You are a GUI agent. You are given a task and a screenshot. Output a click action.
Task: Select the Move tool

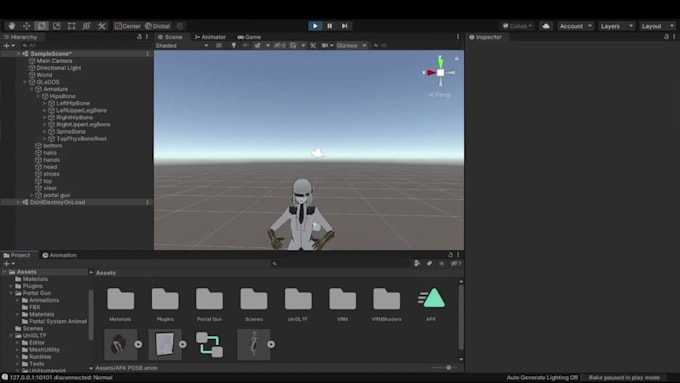pyautogui.click(x=26, y=26)
